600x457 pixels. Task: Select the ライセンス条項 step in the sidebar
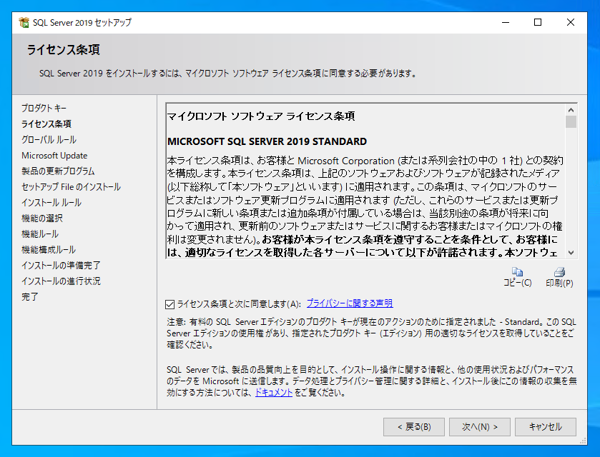pos(46,124)
